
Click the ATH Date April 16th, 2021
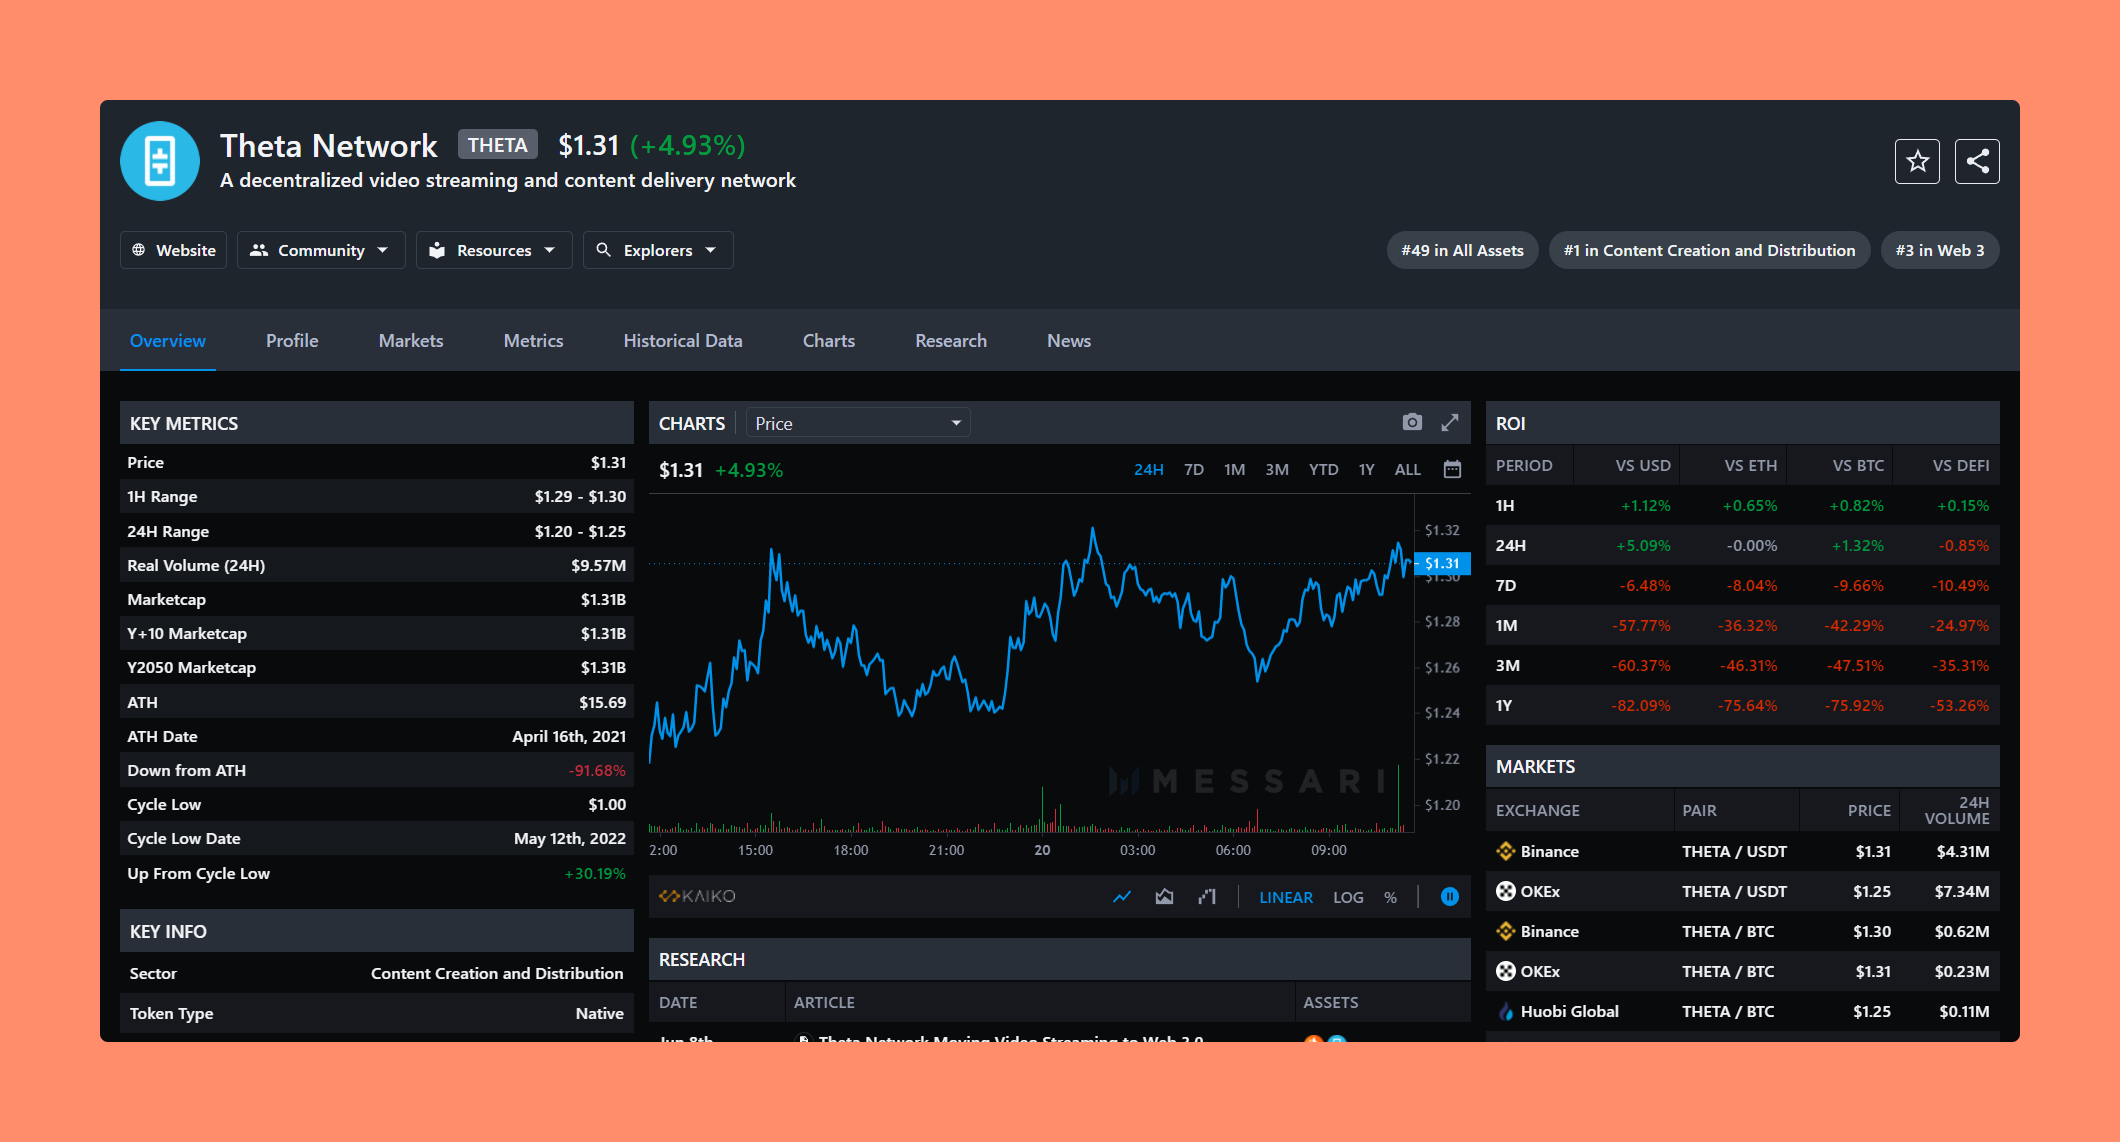[x=569, y=736]
